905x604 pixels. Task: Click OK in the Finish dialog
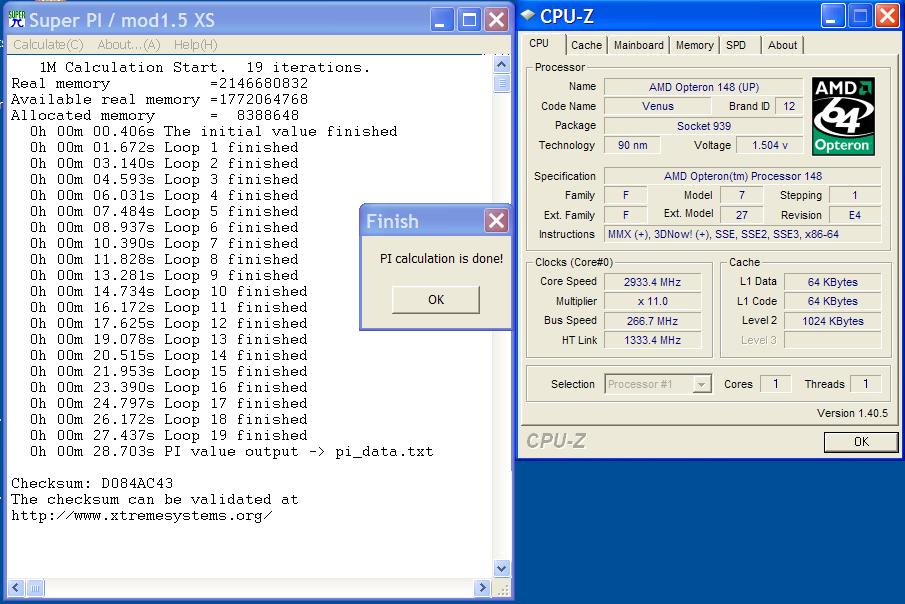[436, 300]
